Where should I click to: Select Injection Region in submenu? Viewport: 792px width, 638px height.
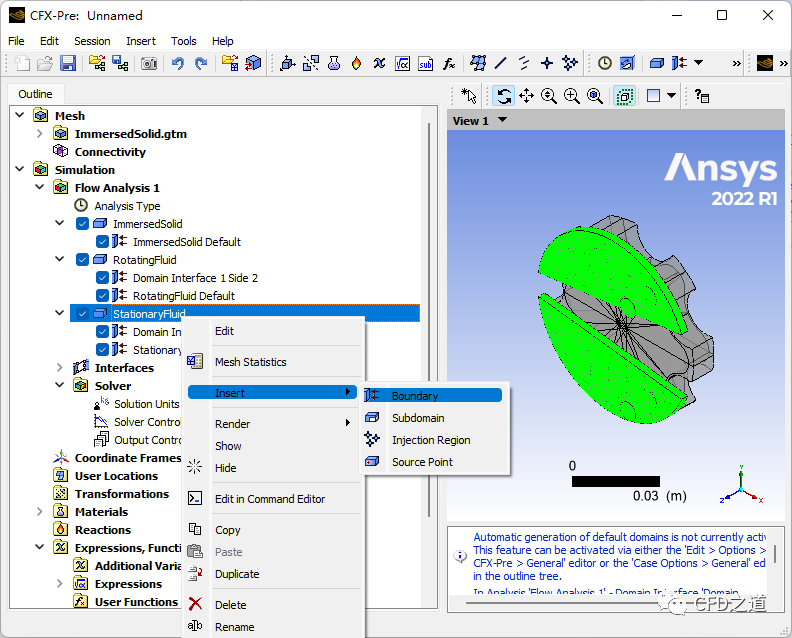432,440
